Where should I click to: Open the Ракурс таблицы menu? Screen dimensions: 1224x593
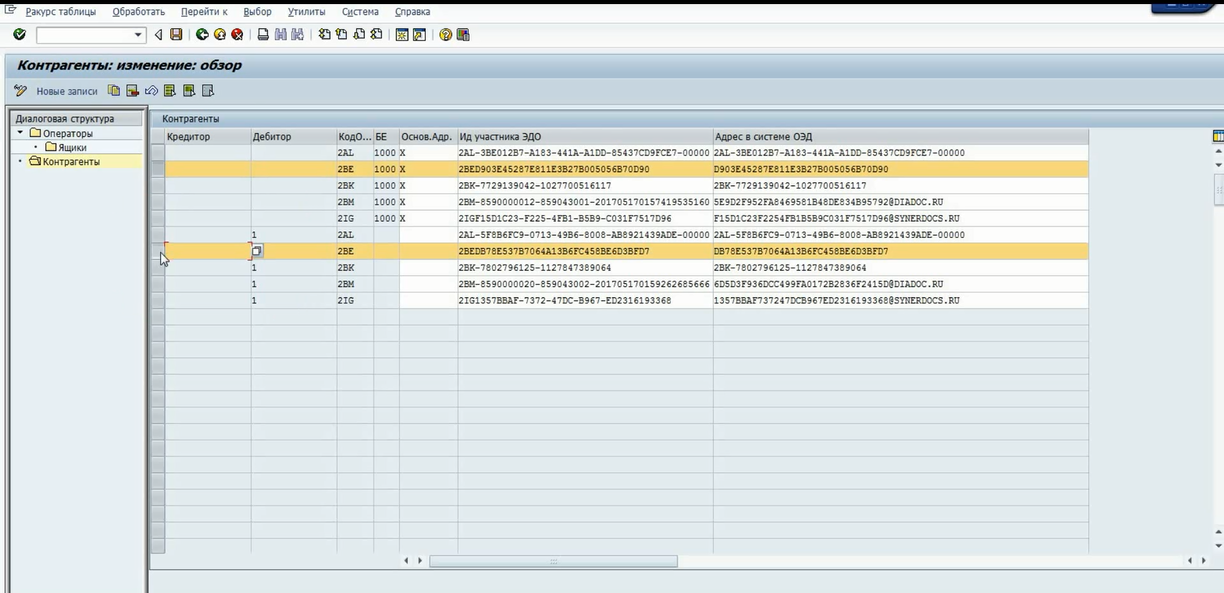[60, 12]
